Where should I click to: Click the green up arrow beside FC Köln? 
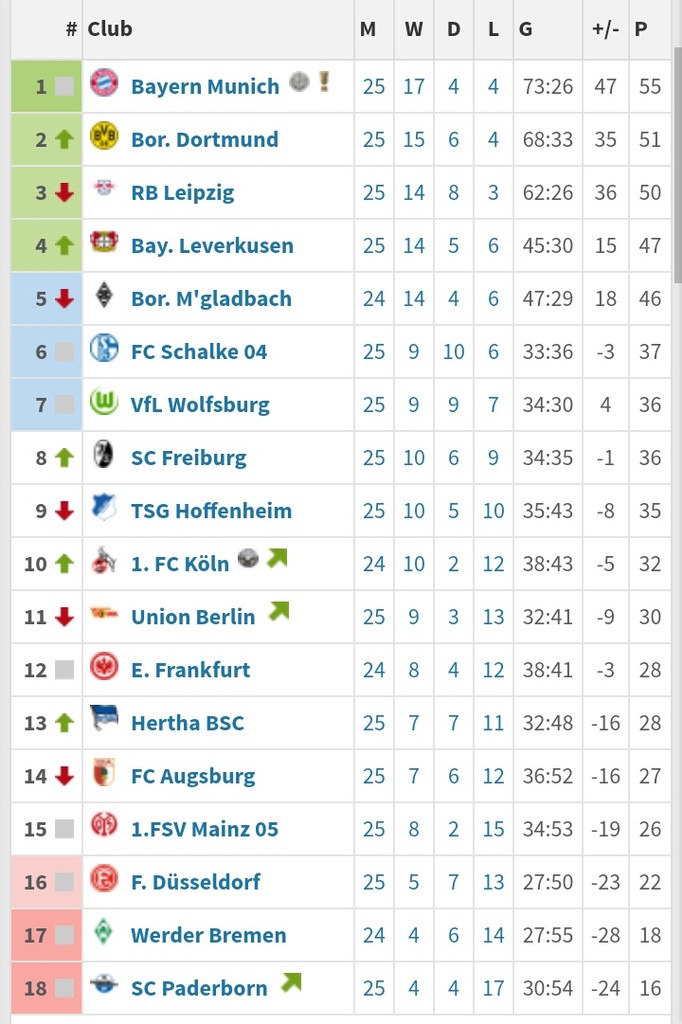(65, 564)
